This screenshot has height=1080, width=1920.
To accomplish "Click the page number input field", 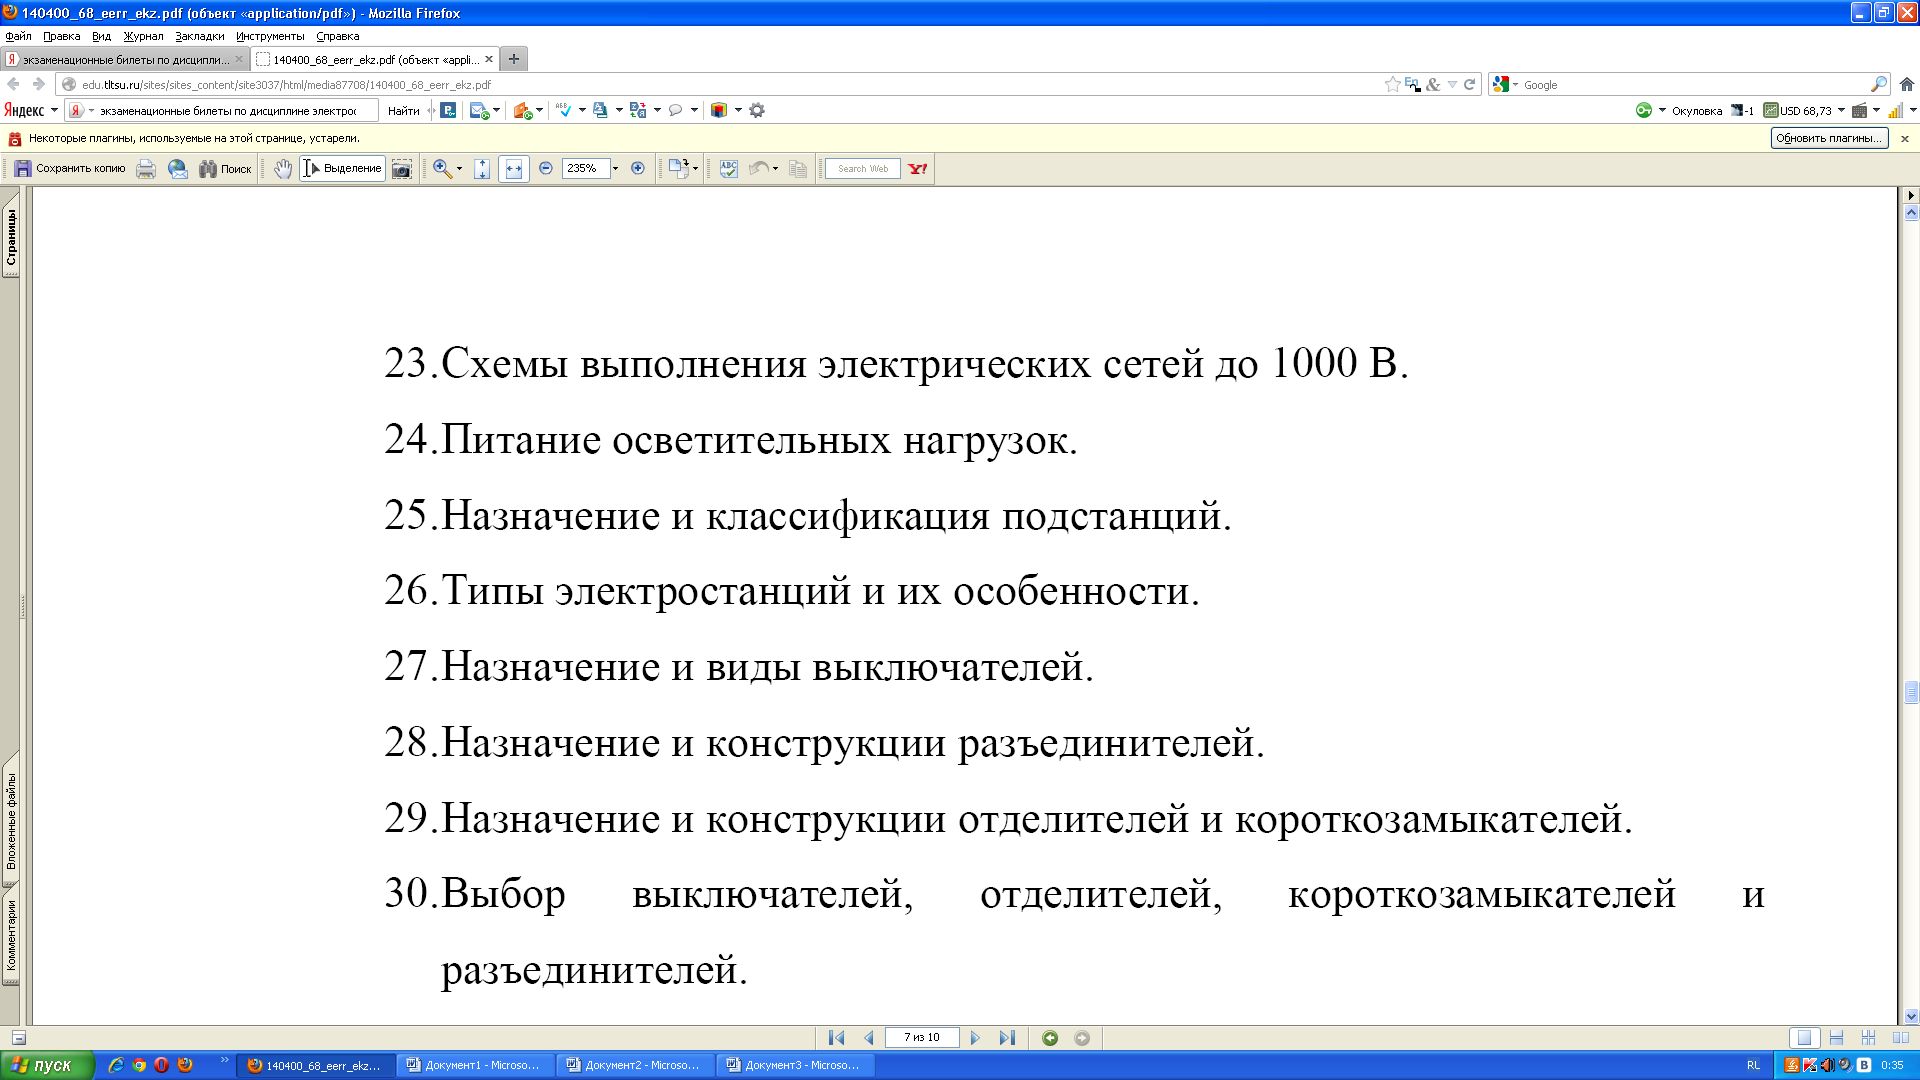I will coord(921,1038).
